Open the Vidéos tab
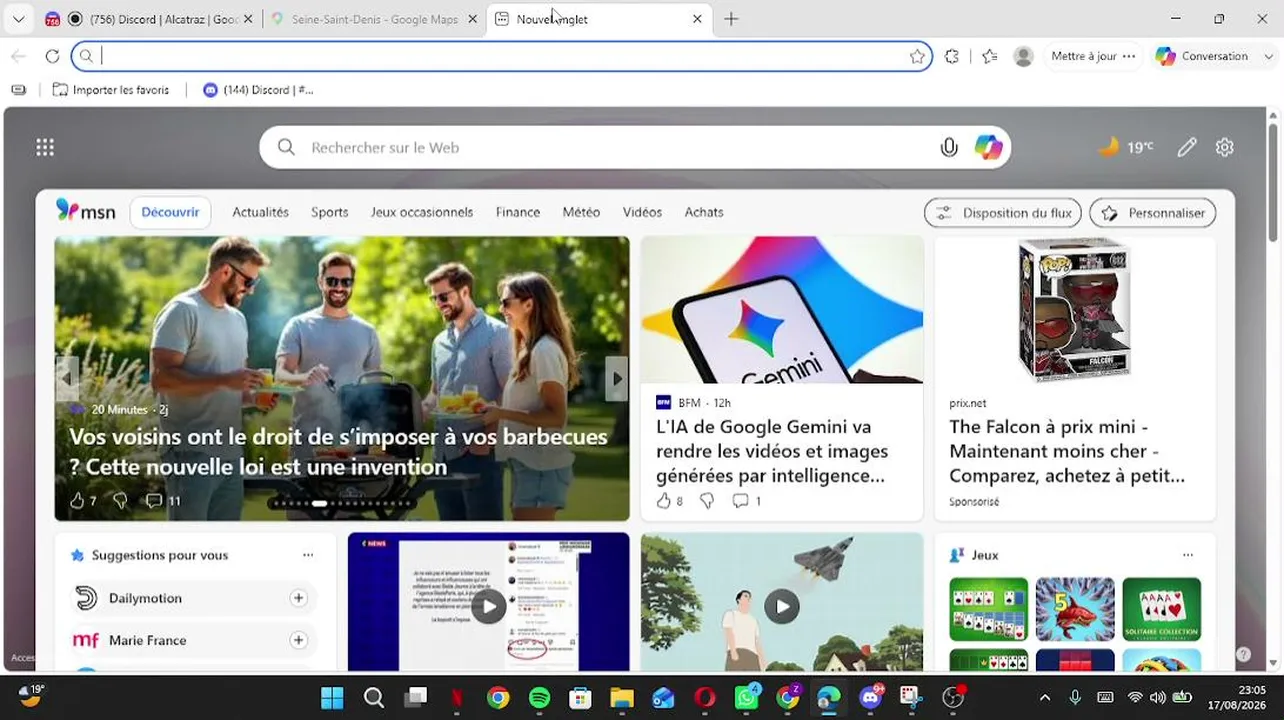Screen dimensions: 1284x720 point(642,212)
